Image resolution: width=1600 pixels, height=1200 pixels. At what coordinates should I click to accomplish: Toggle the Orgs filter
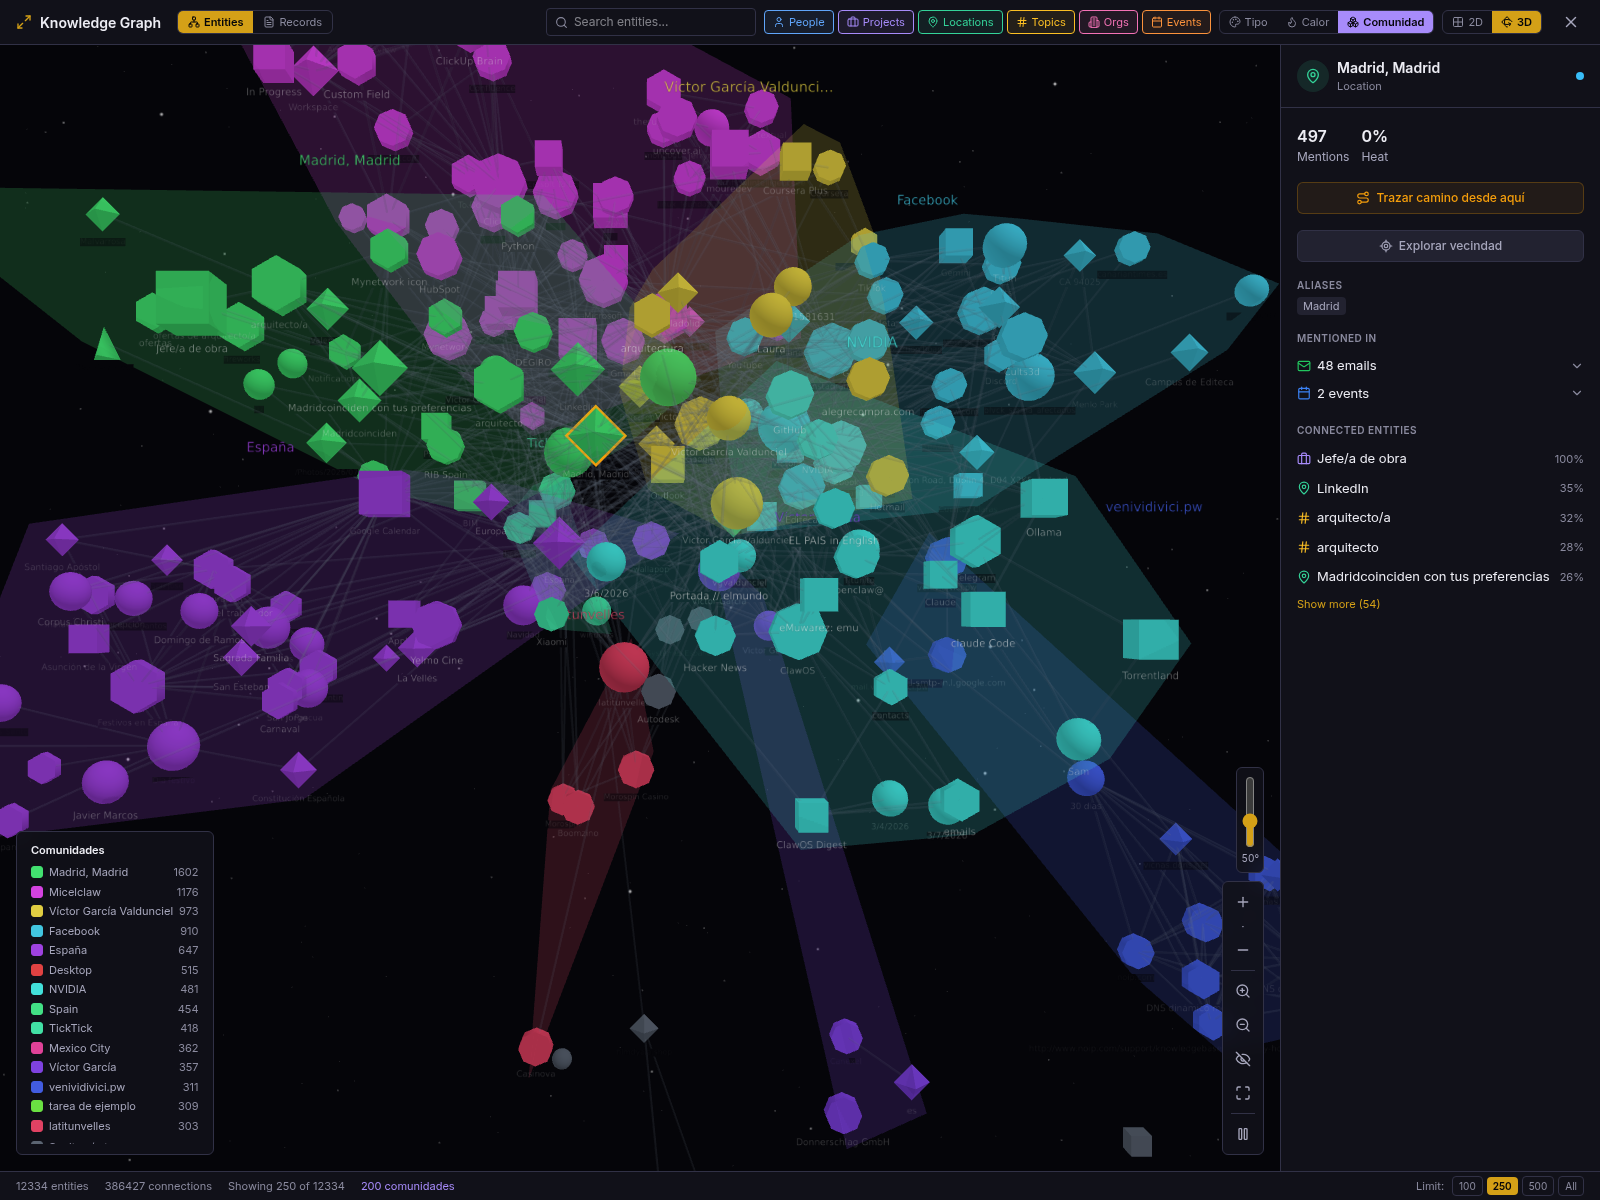(1108, 22)
